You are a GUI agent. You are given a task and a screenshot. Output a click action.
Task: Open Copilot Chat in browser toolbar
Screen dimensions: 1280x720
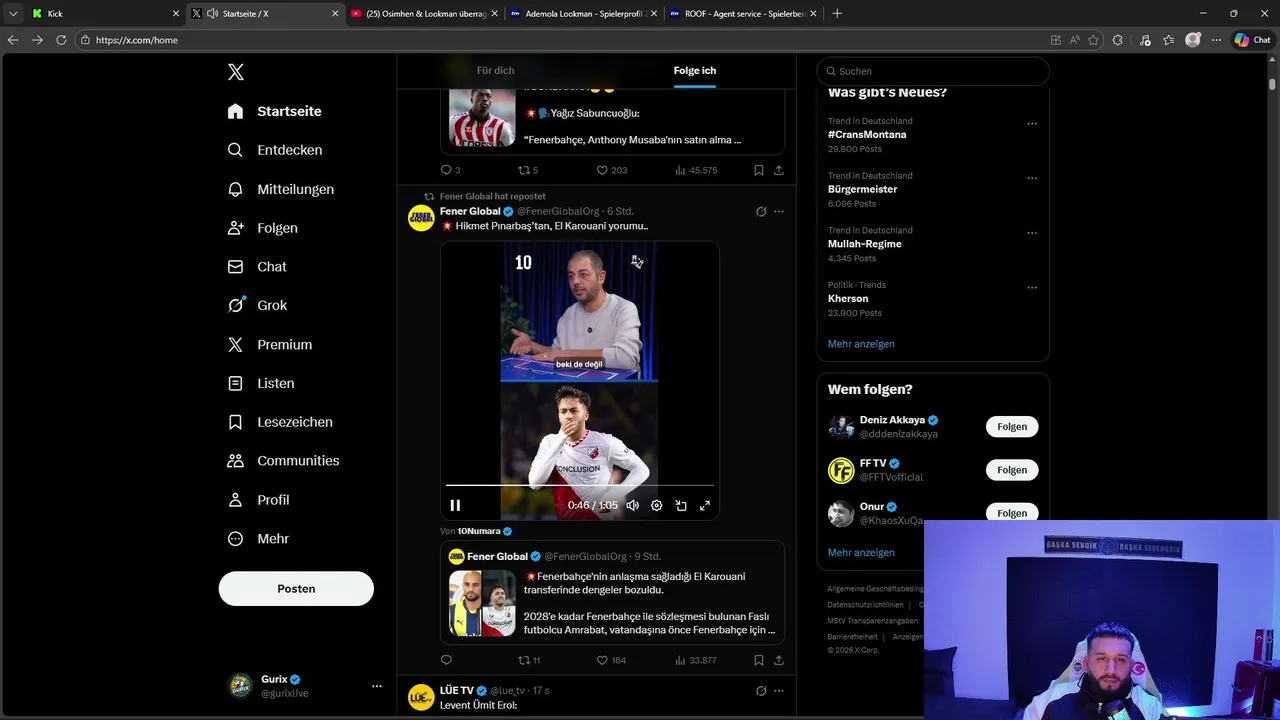coord(1252,40)
